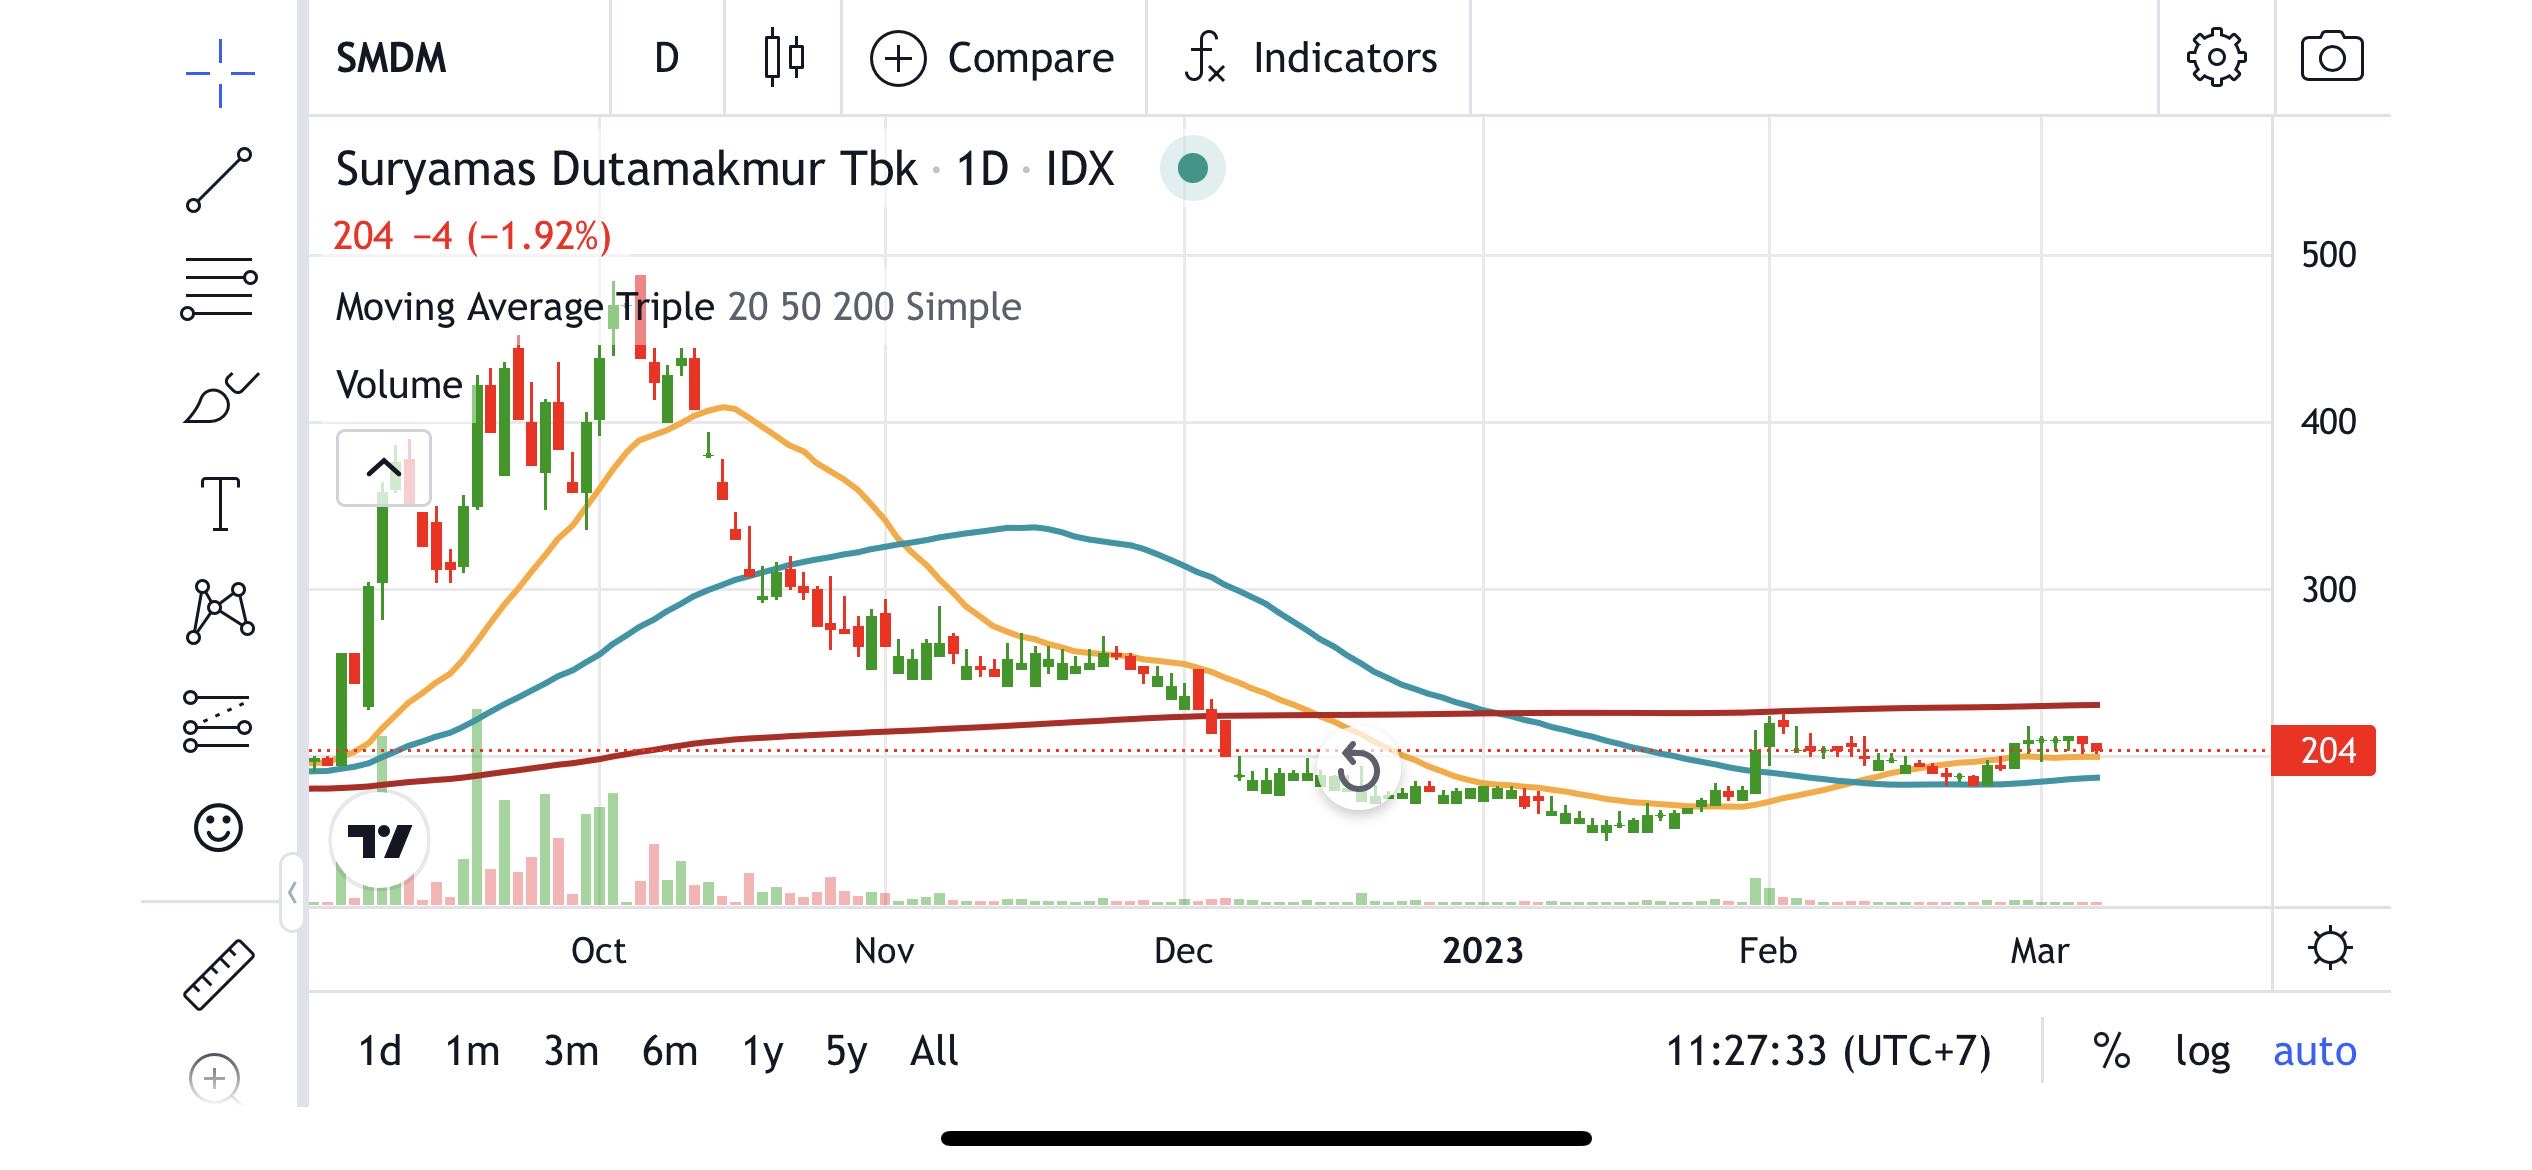Click the zoom in magnifier tool
This screenshot has height=1170, width=2532.
[x=216, y=1079]
